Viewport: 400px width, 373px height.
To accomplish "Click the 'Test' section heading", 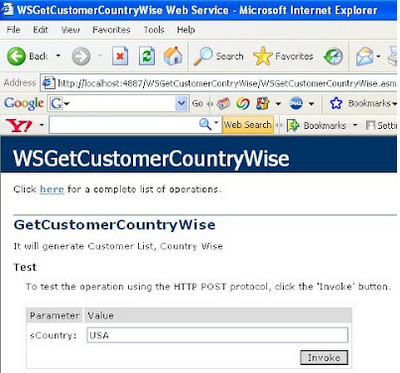I will click(25, 267).
